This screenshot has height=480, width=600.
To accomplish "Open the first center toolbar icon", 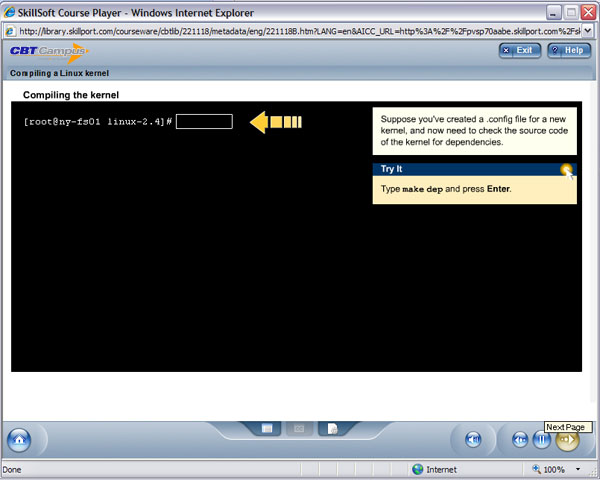I will click(268, 428).
